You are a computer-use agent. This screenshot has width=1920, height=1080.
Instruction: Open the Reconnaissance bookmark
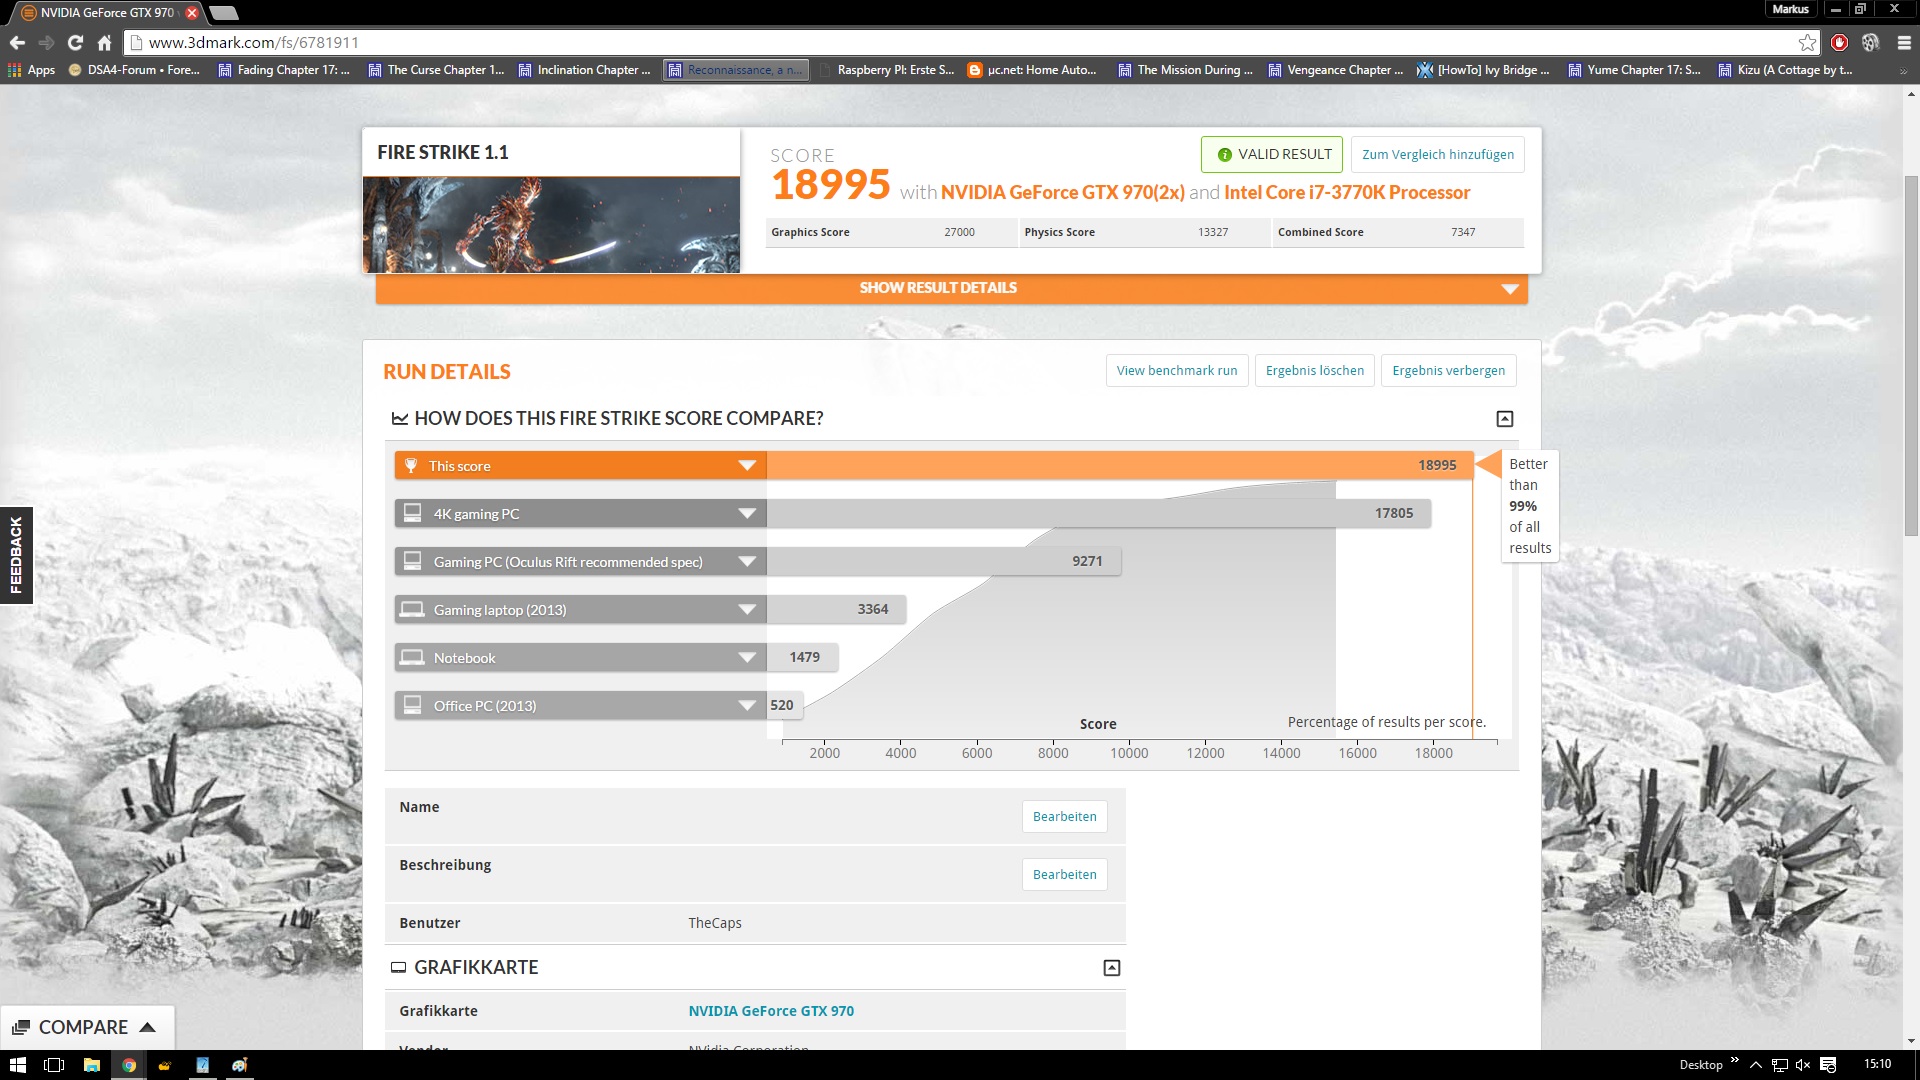point(736,70)
